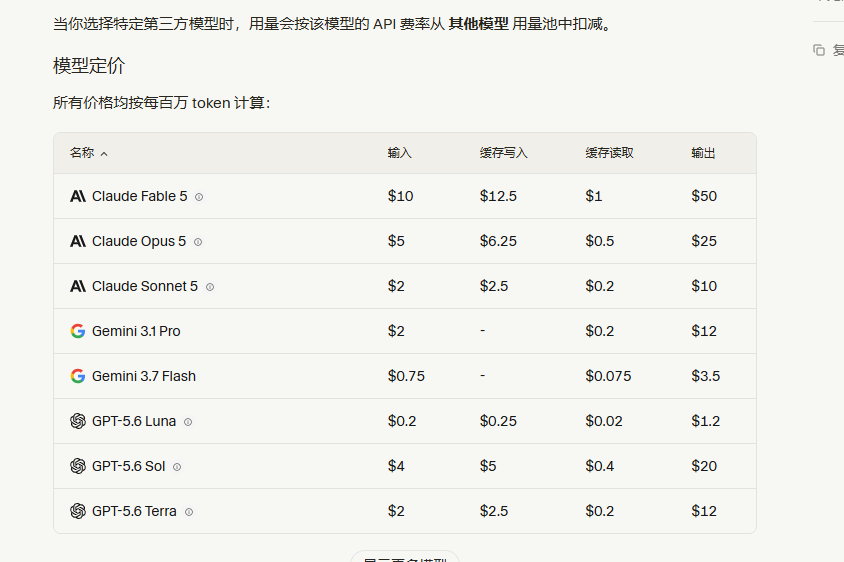Click the $0.25 cache write price
844x562 pixels.
pyautogui.click(x=498, y=421)
